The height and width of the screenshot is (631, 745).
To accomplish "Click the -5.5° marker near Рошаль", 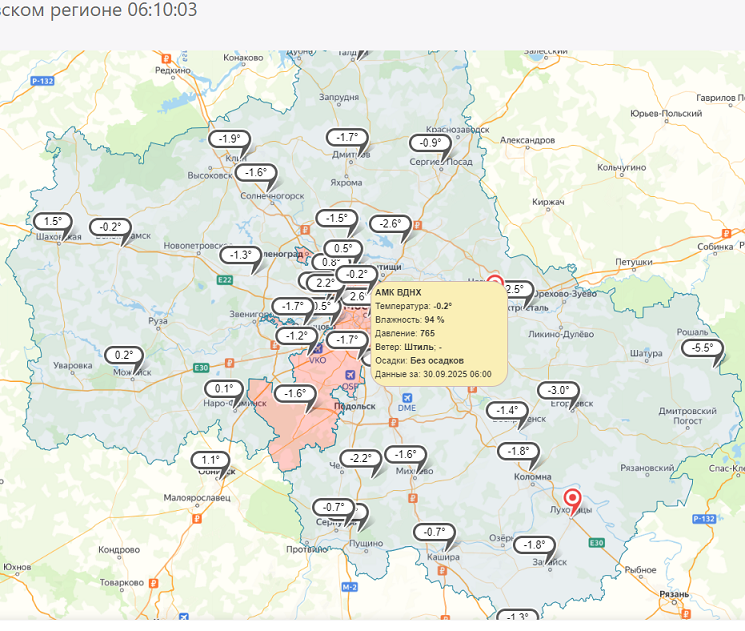I will (703, 348).
